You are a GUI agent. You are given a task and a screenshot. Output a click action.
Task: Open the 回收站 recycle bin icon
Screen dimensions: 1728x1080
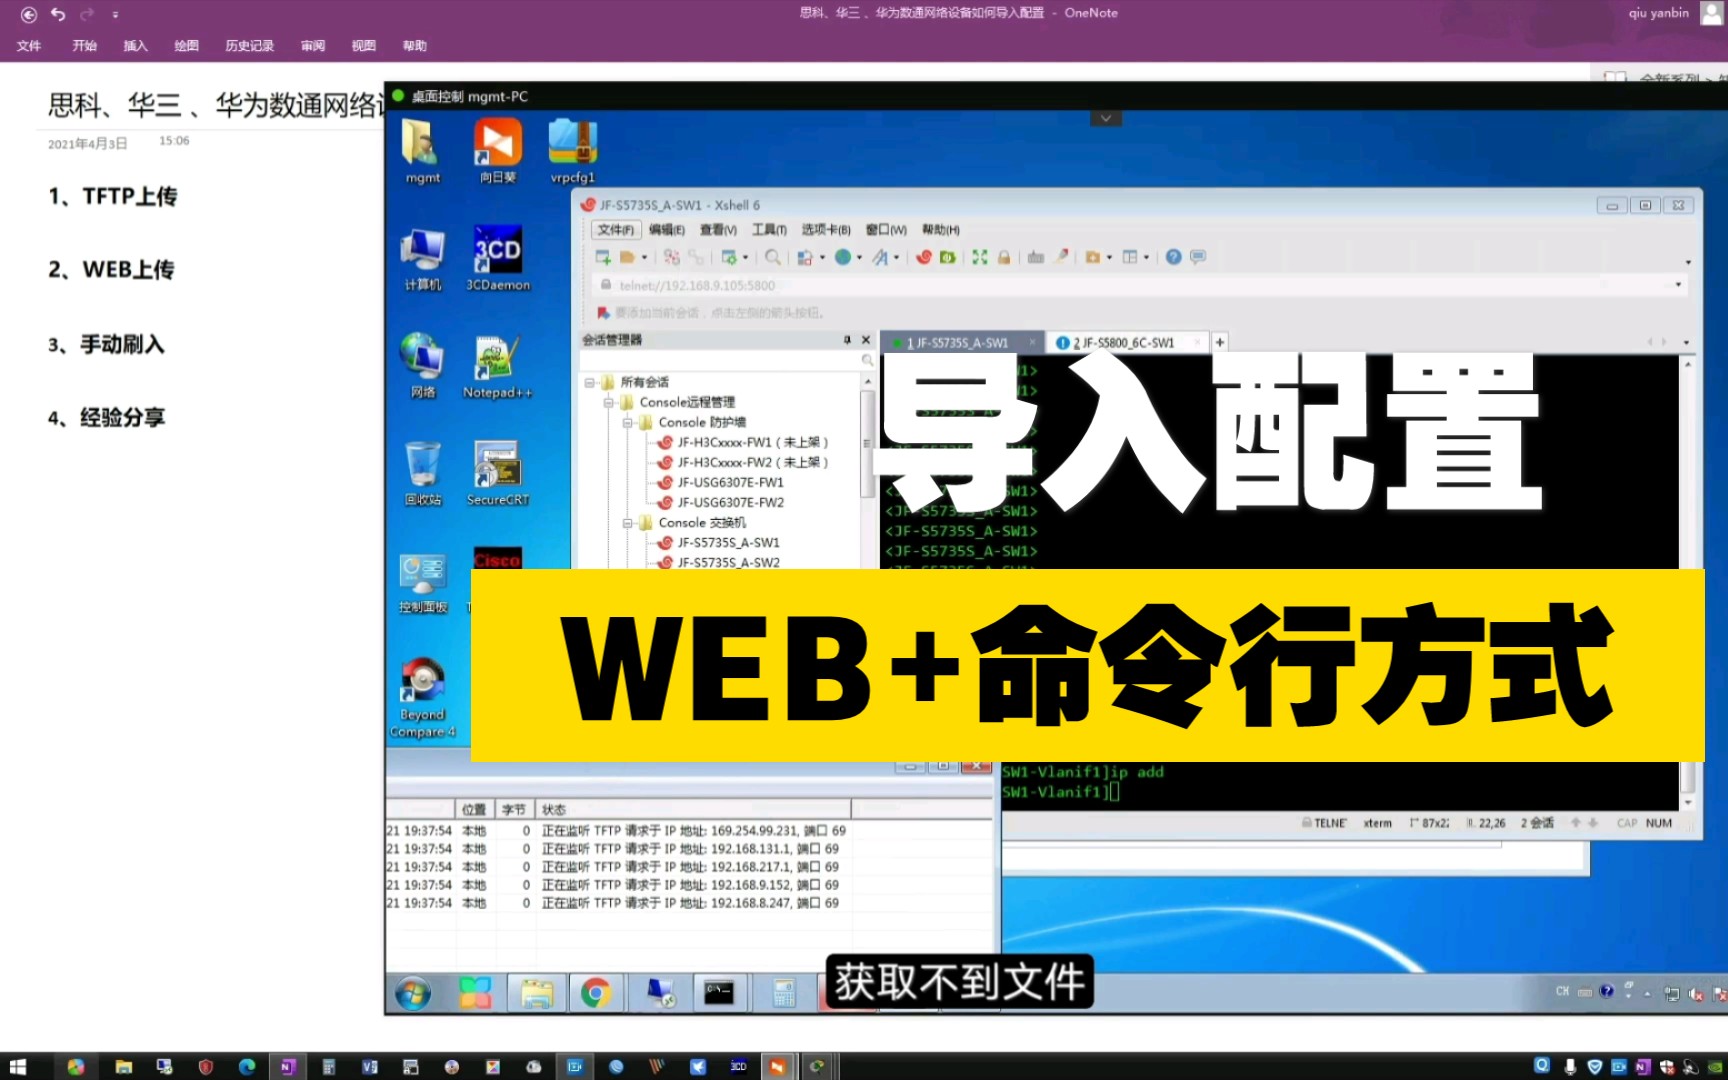click(423, 473)
